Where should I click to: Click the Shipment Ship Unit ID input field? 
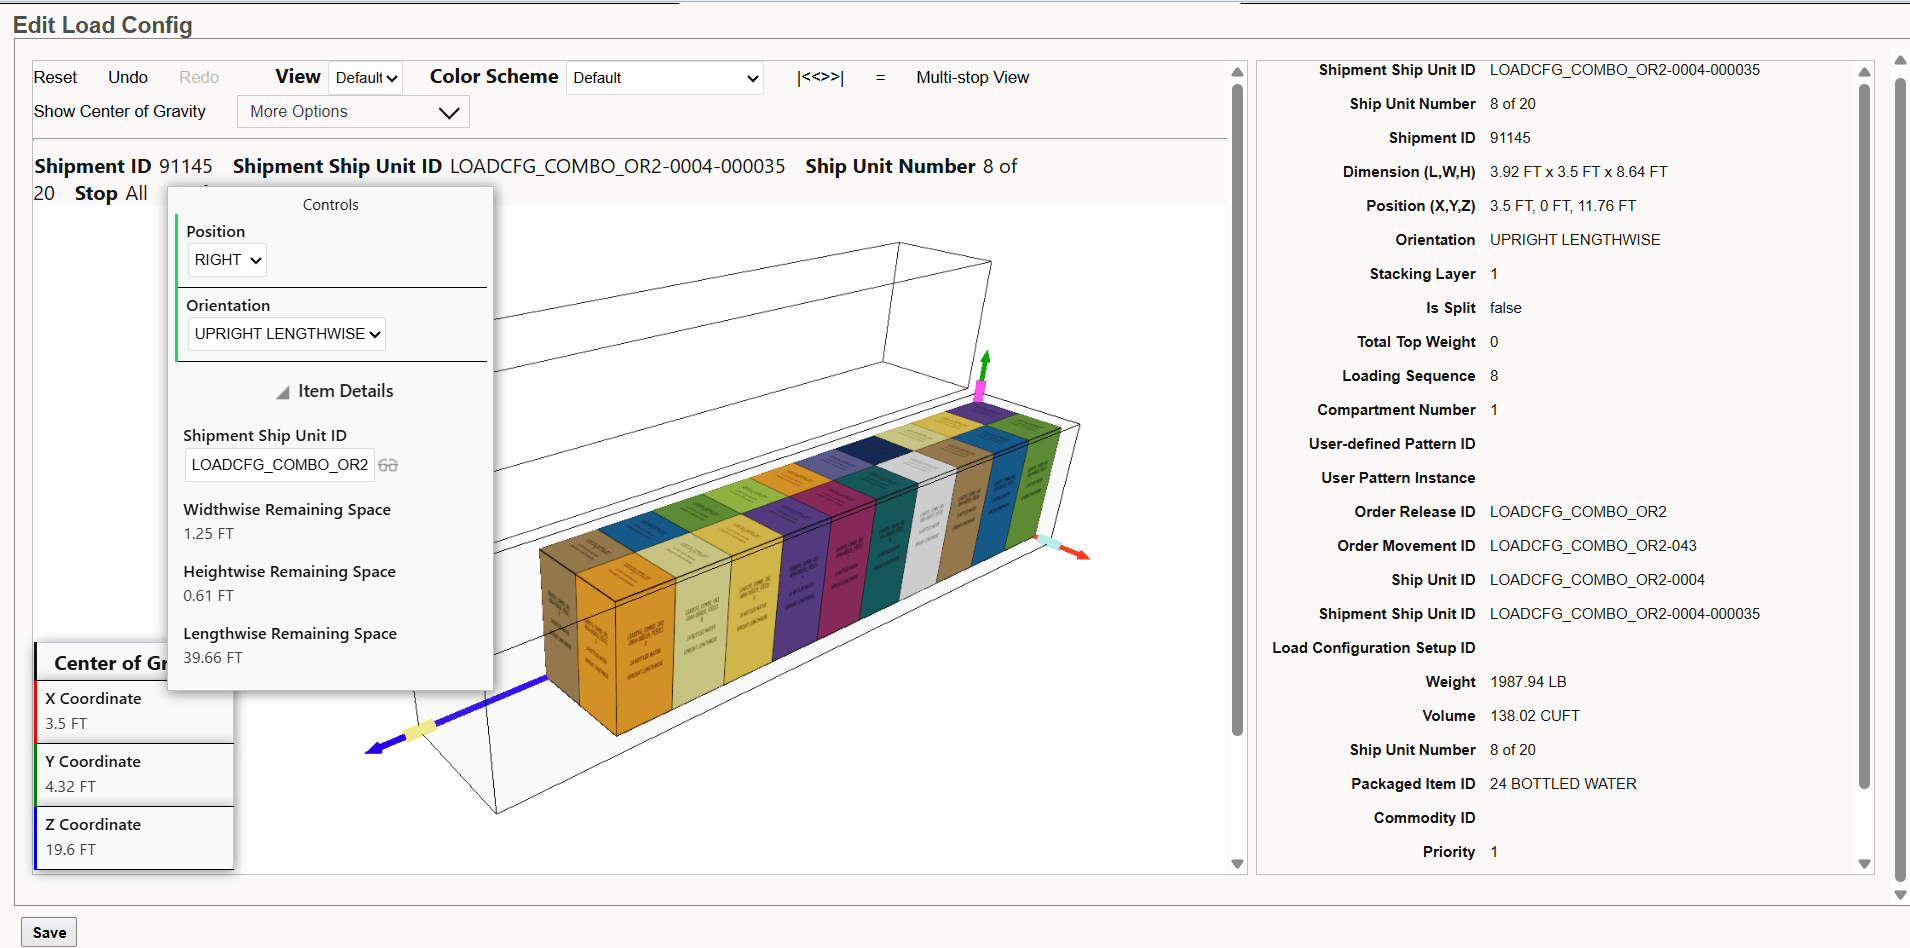pyautogui.click(x=280, y=465)
